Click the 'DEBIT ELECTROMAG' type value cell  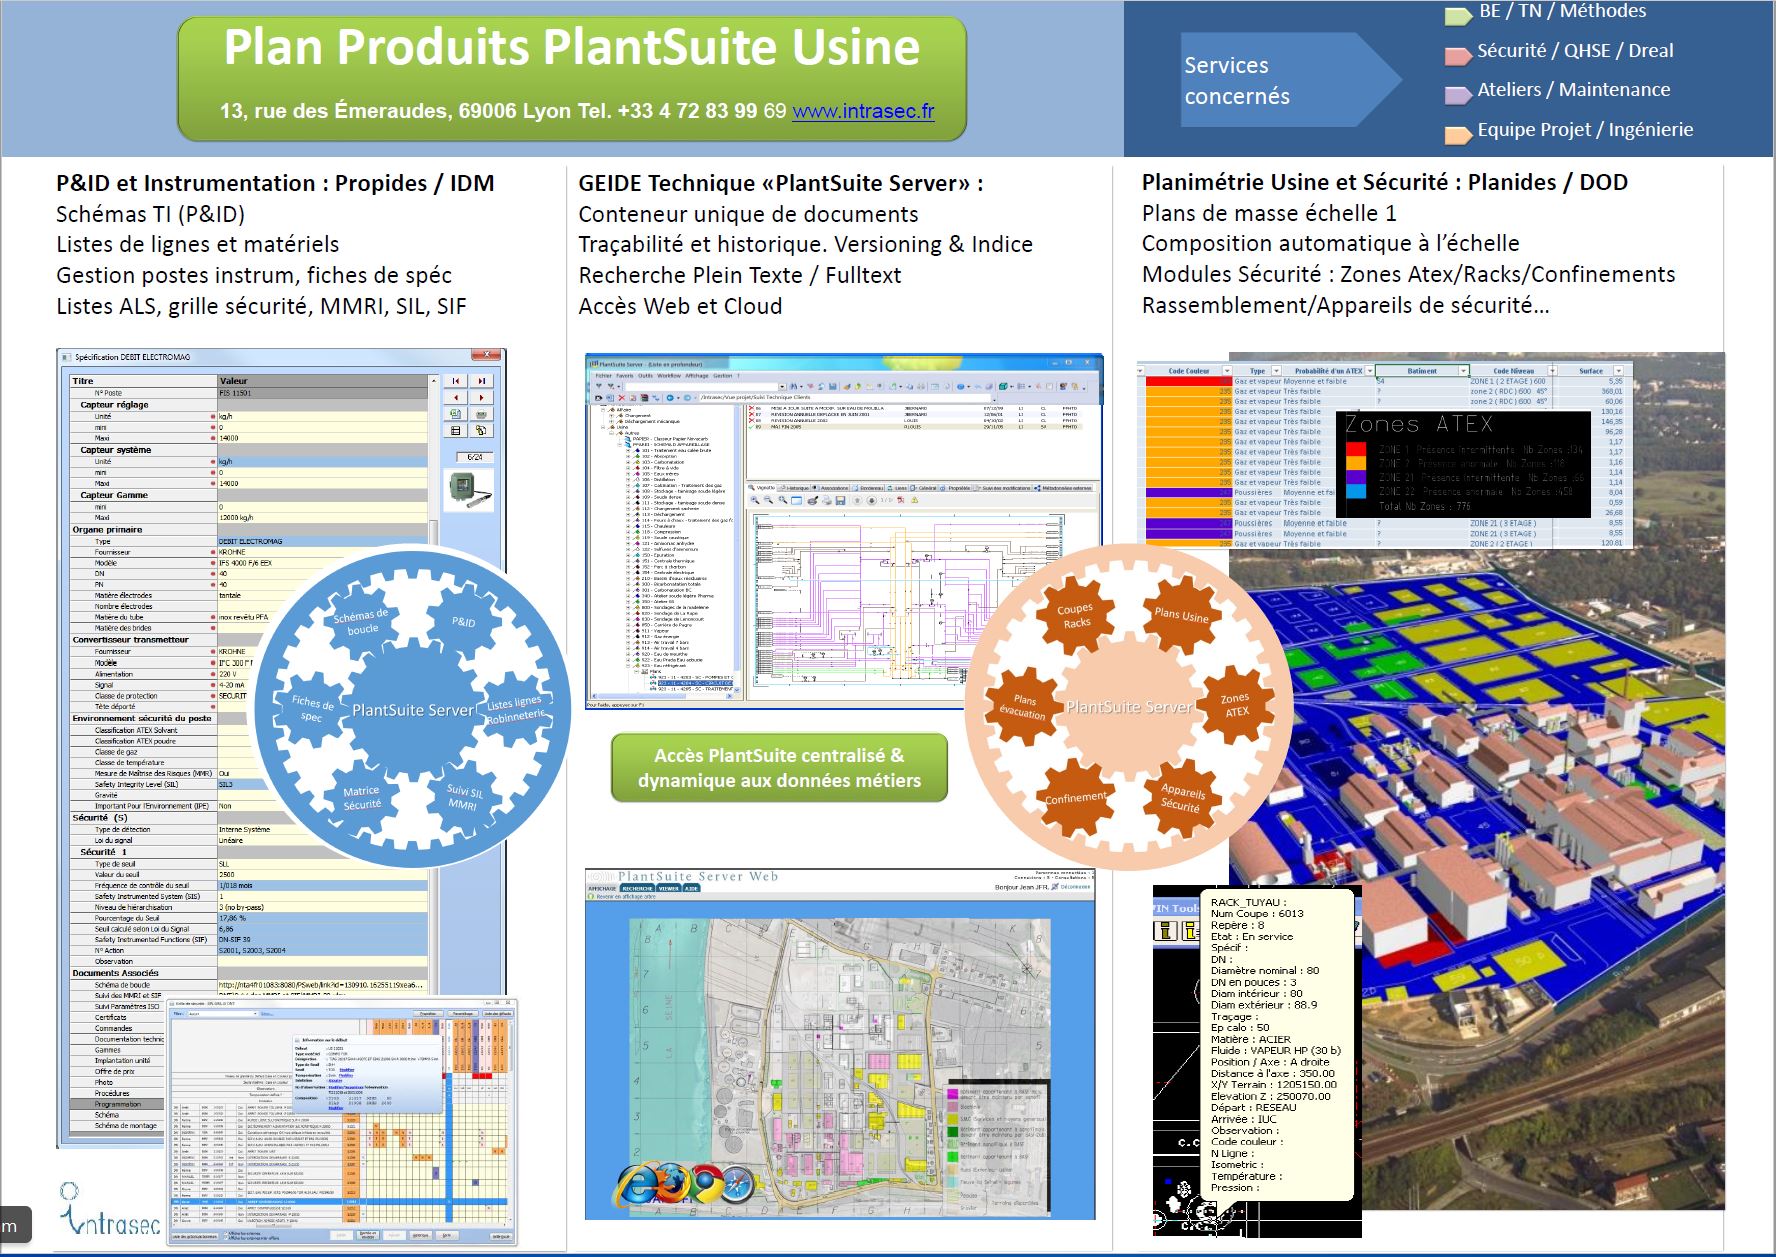pos(324,541)
